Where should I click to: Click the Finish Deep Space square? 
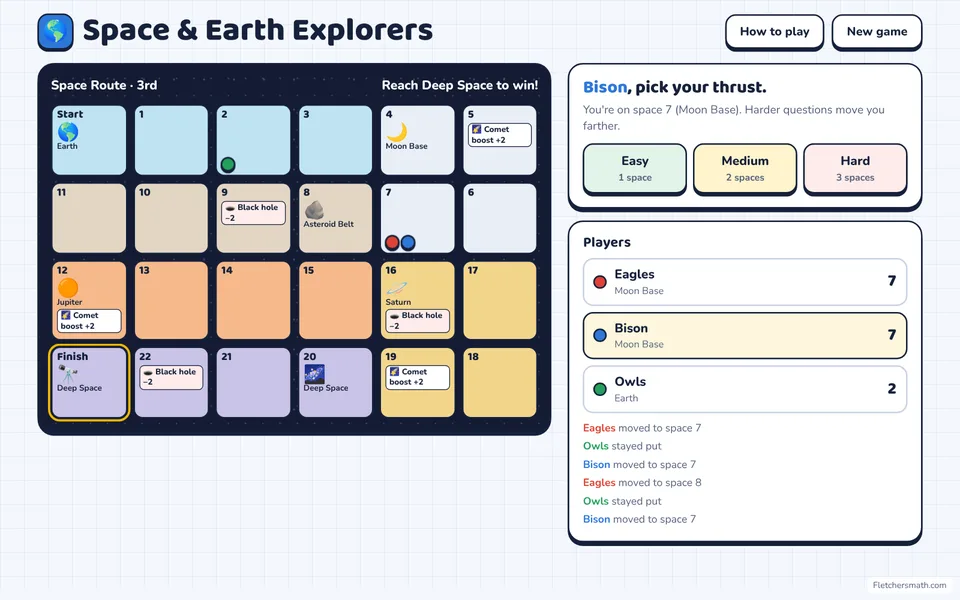pyautogui.click(x=89, y=383)
